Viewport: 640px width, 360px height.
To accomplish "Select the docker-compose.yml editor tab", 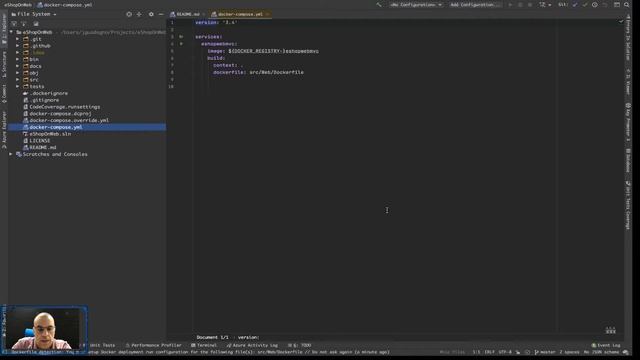I will [x=240, y=14].
